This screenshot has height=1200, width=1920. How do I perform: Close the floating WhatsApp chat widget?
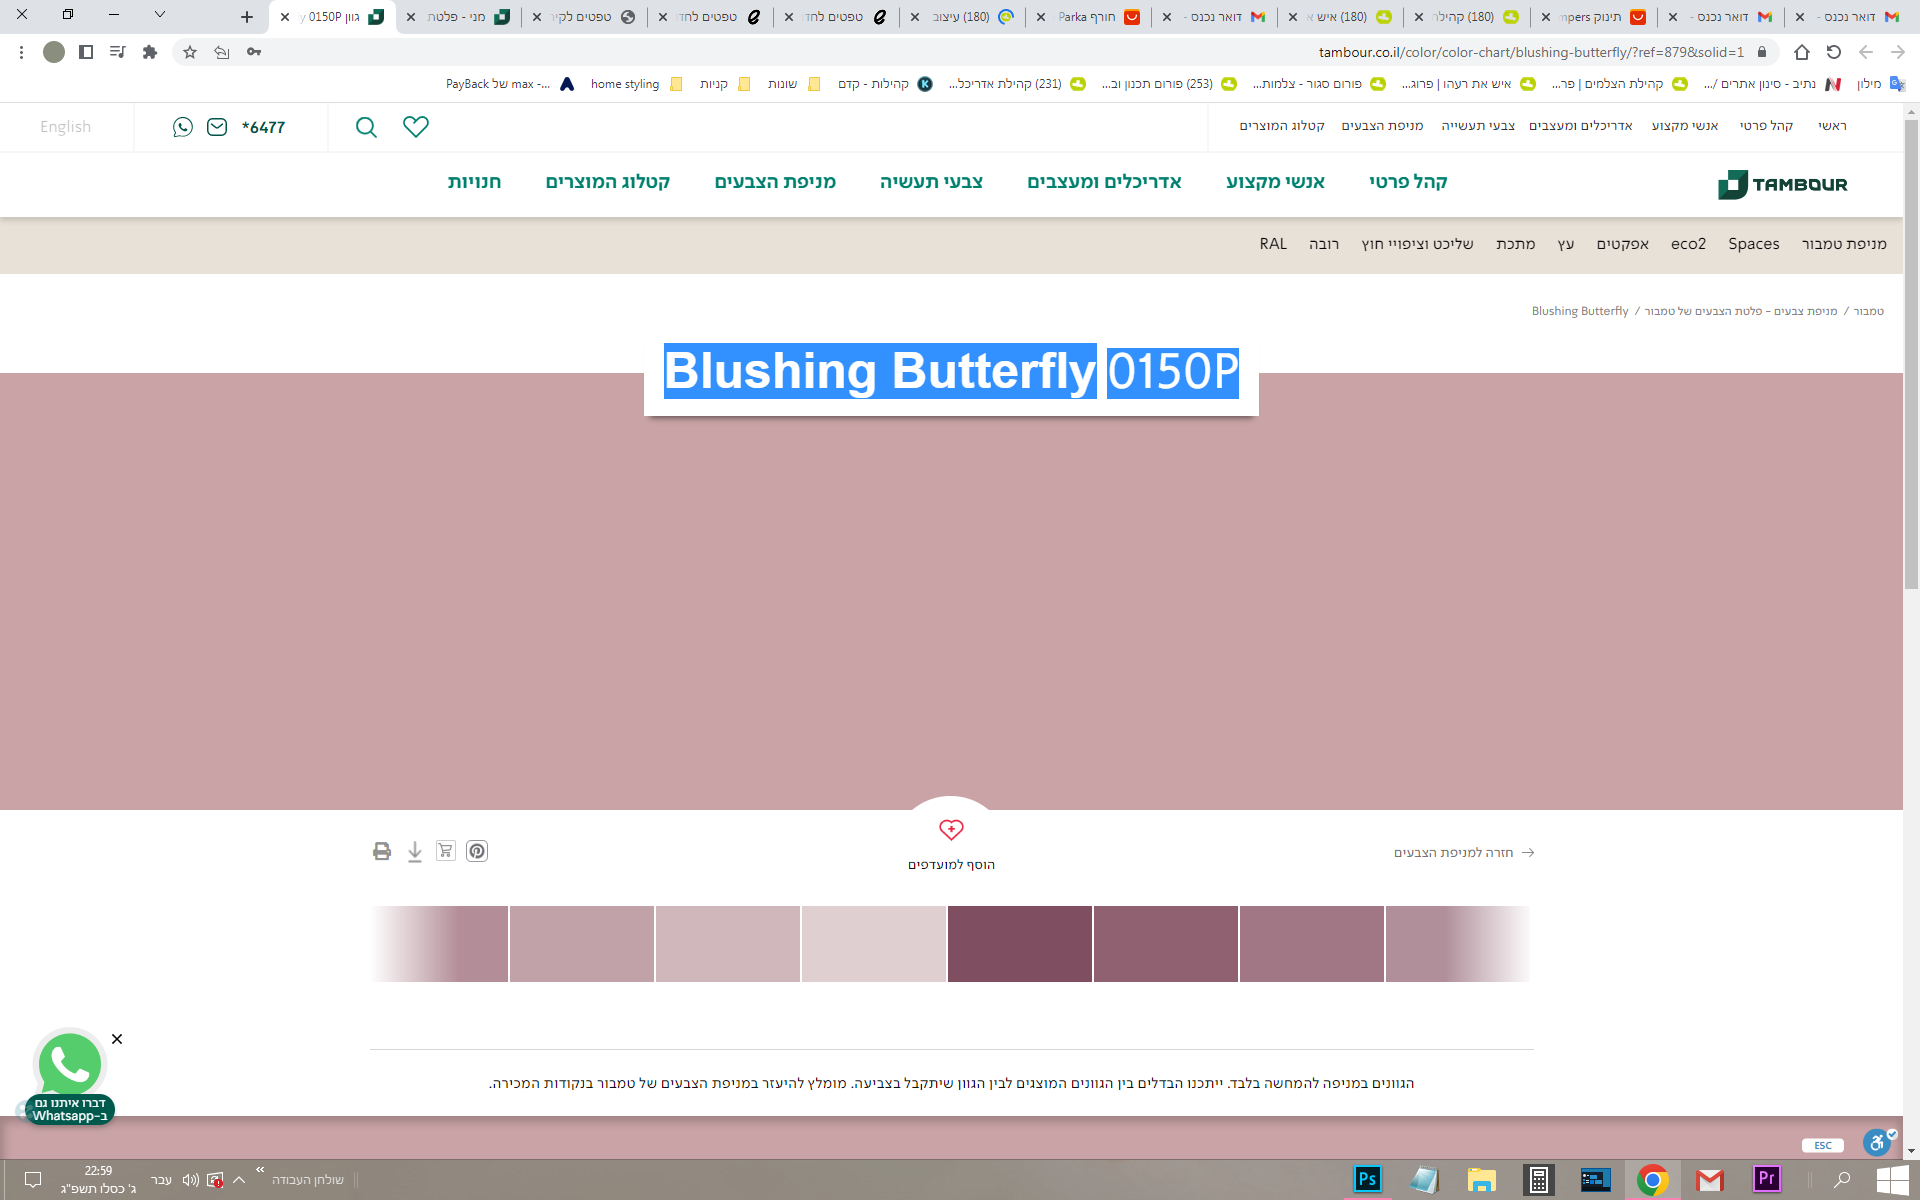[117, 1039]
